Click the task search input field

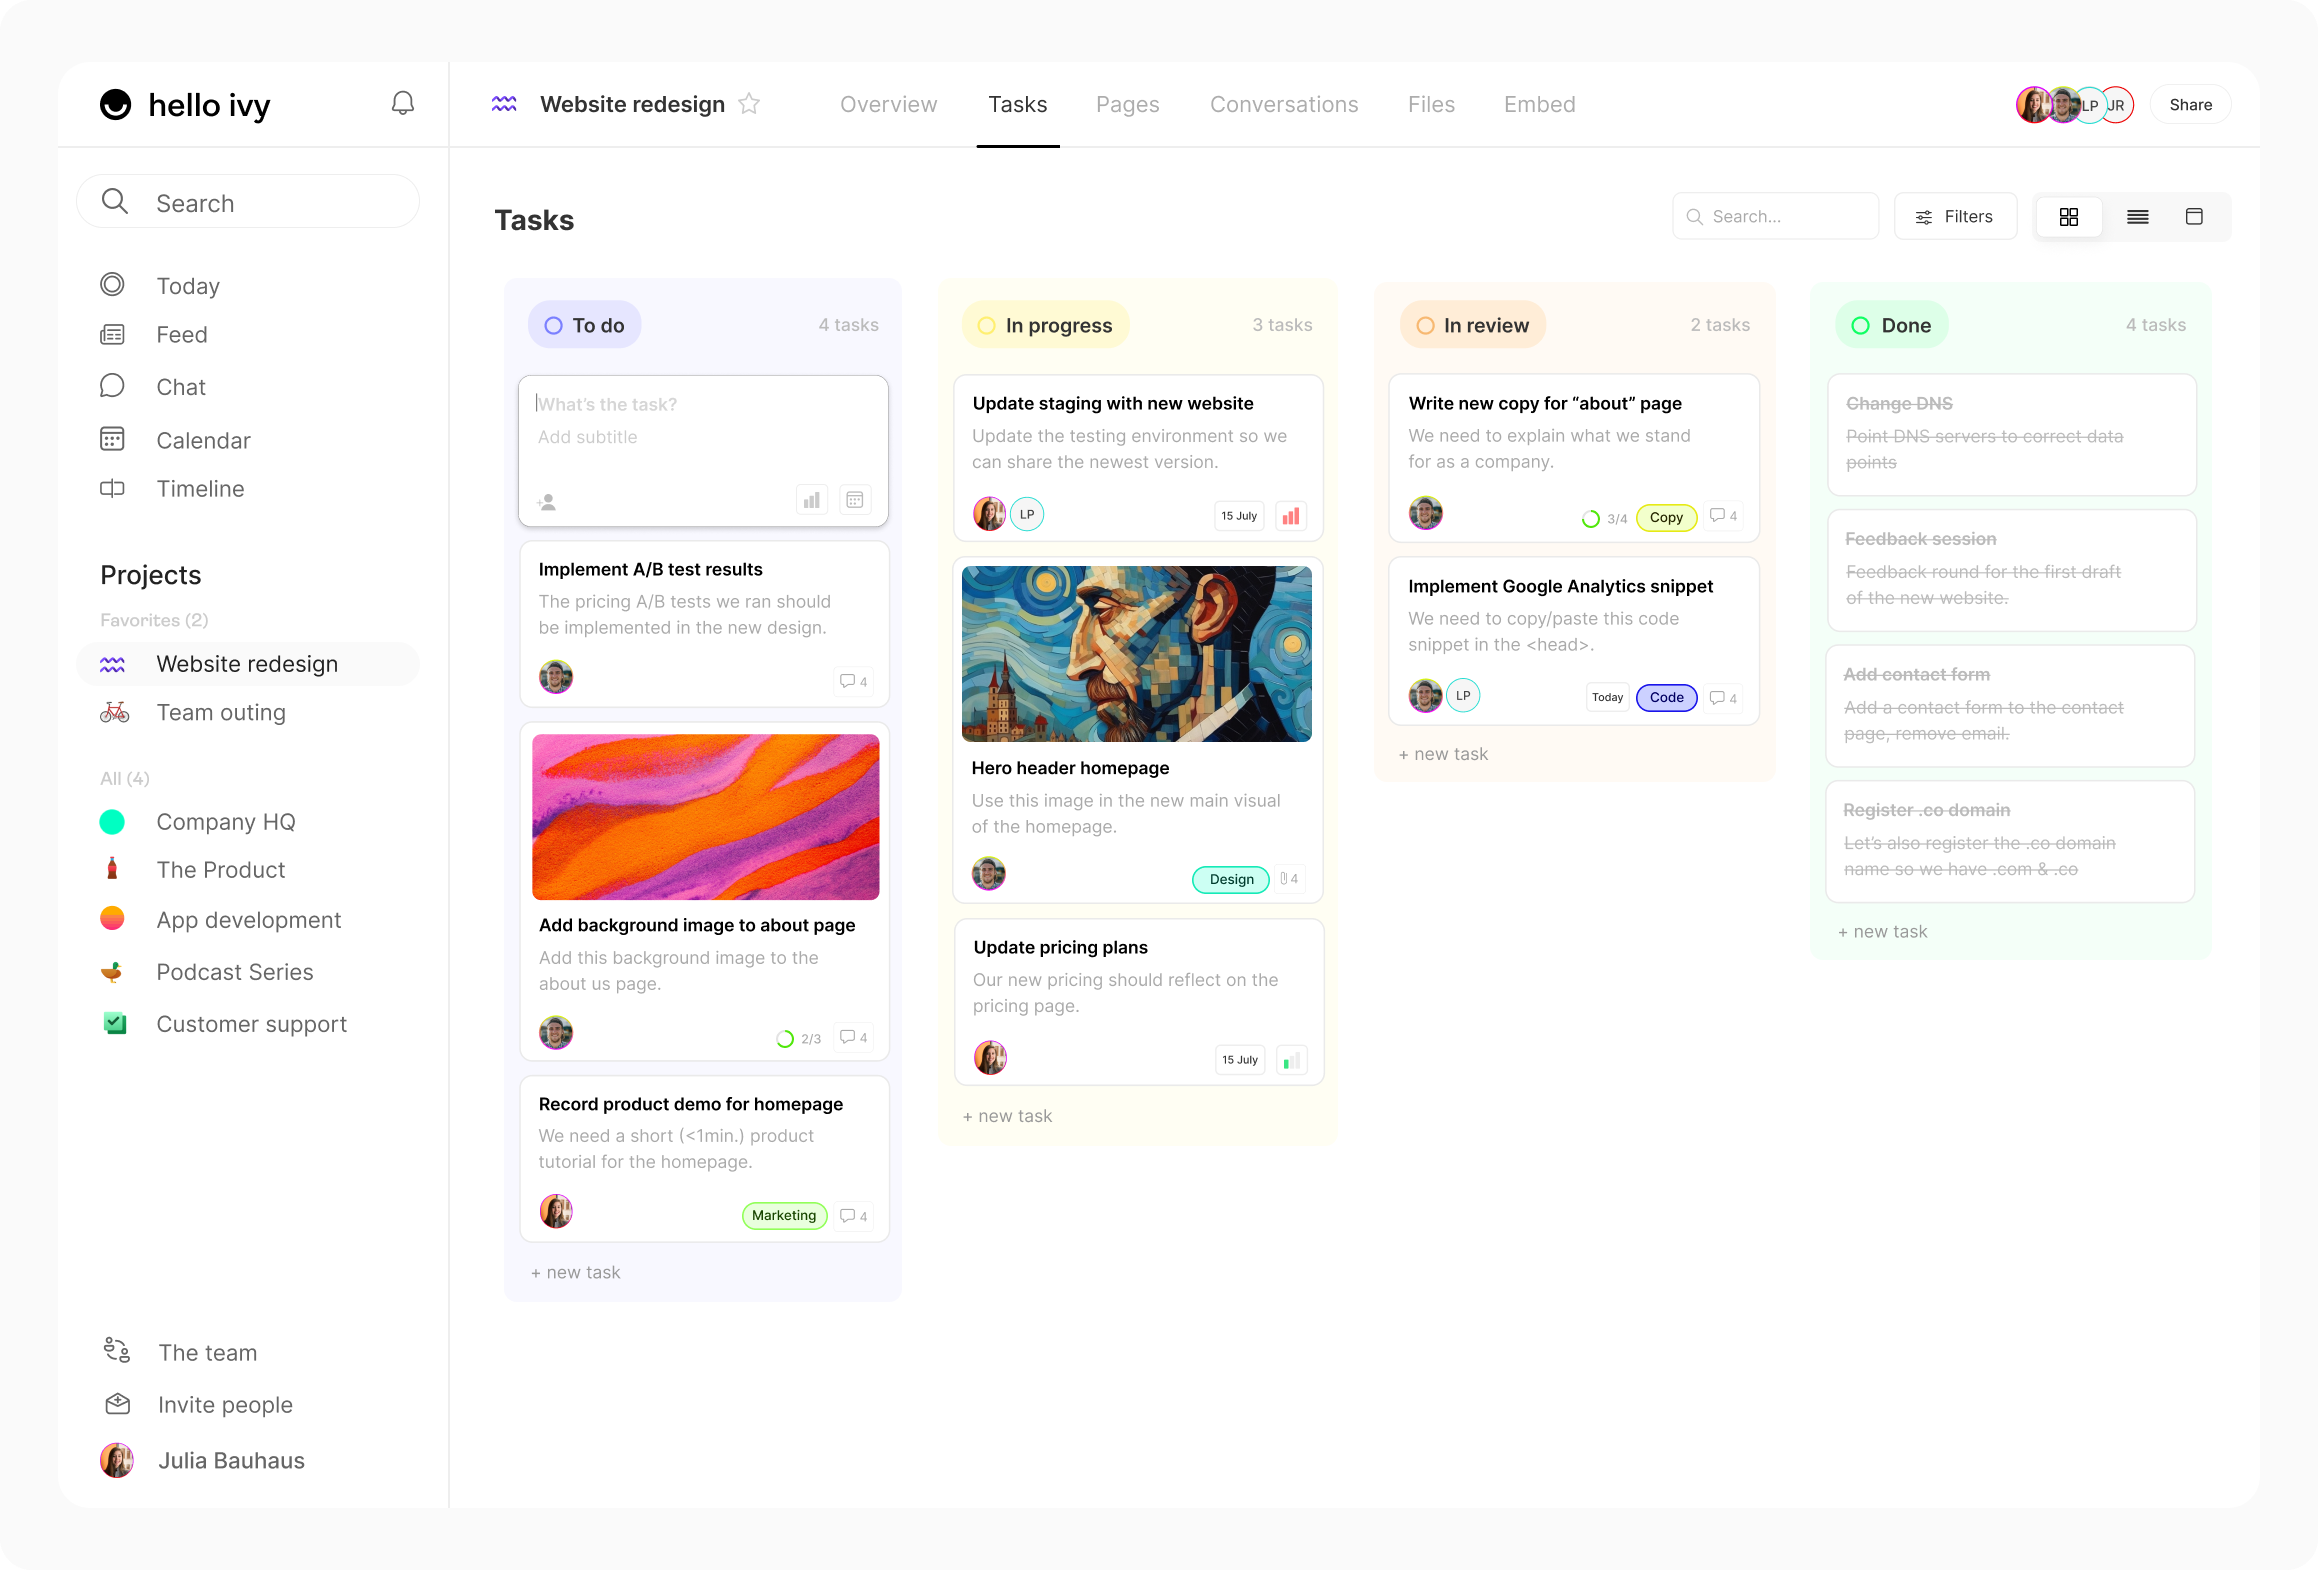click(1777, 216)
